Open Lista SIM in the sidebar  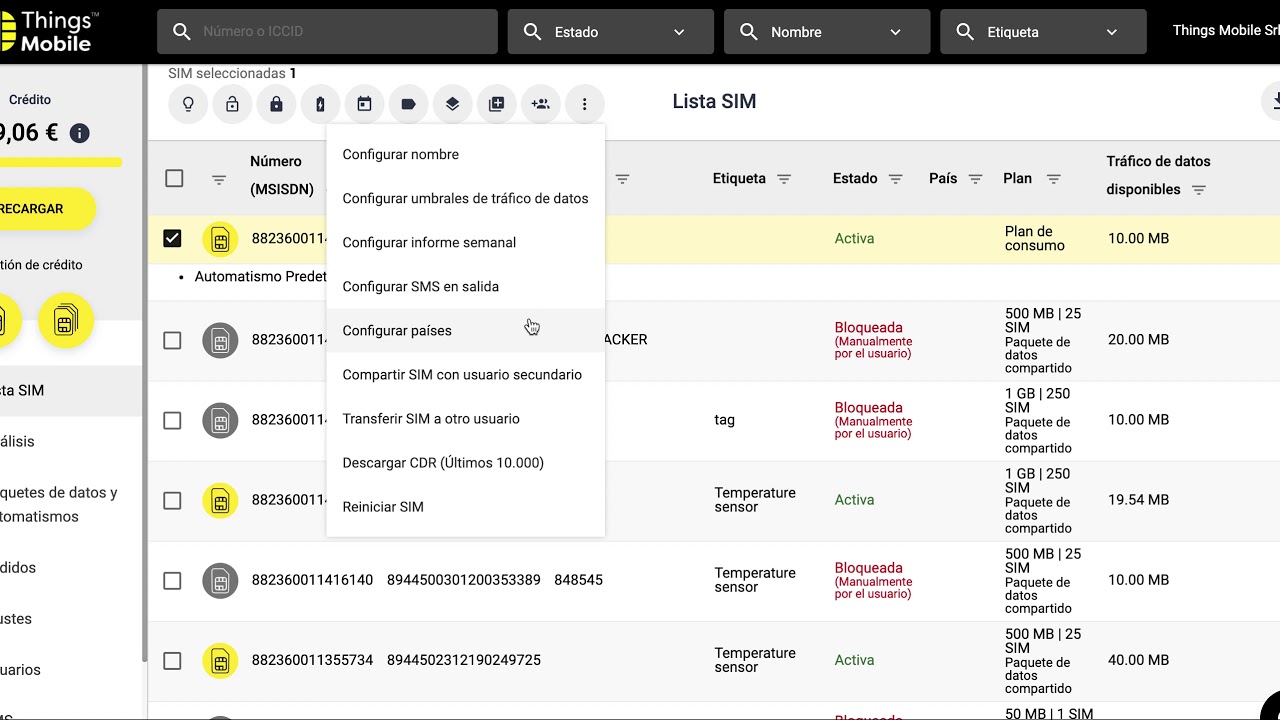tap(72, 390)
